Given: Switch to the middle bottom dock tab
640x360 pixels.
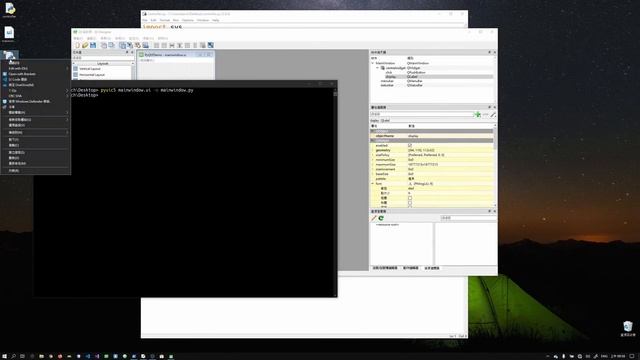Looking at the screenshot, I should coord(411,268).
